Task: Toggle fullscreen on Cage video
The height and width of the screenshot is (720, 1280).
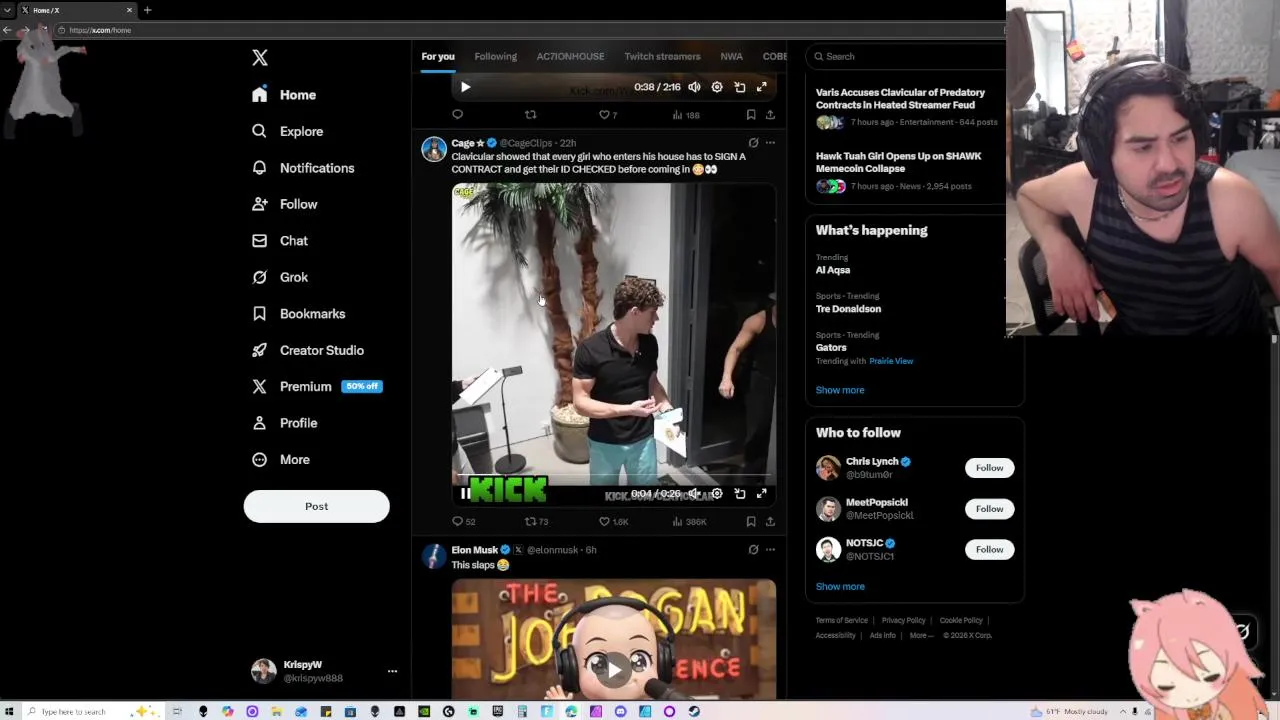Action: [x=762, y=493]
